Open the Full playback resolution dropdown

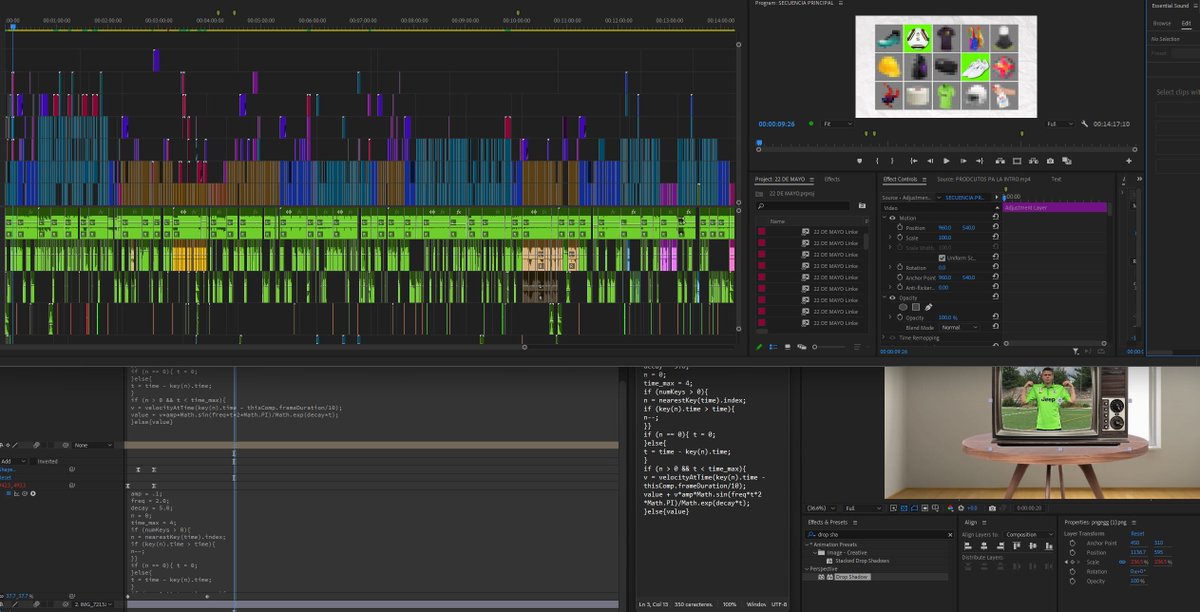click(1058, 124)
